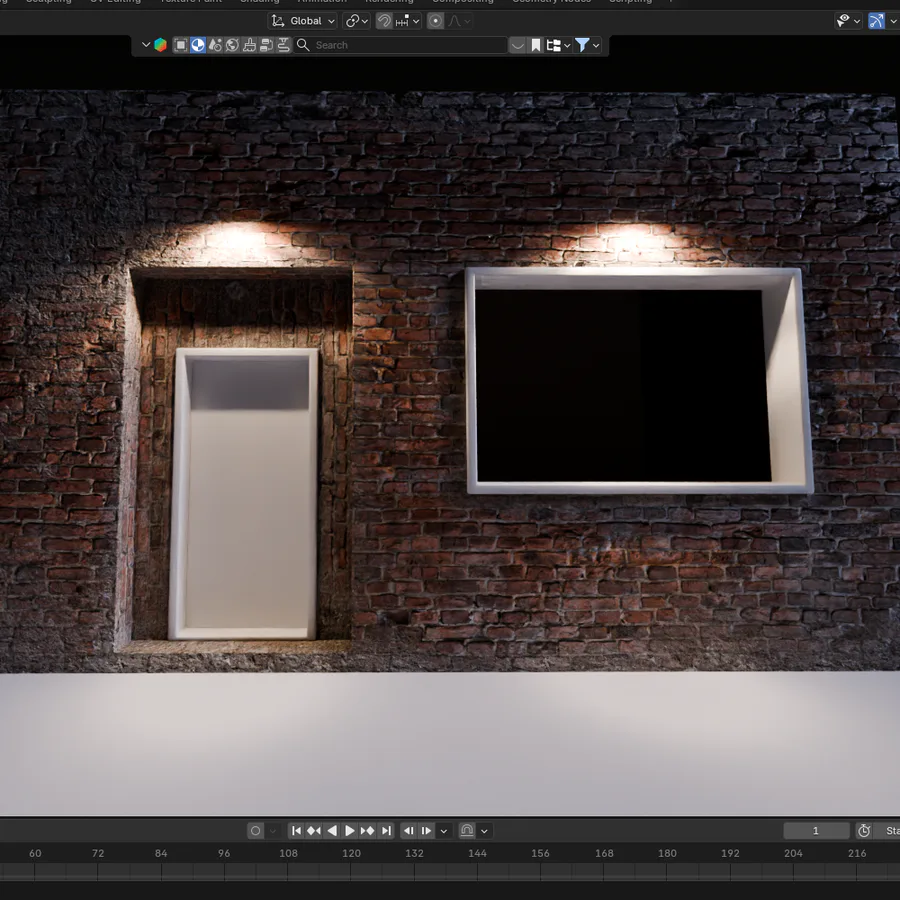This screenshot has width=900, height=900.
Task: Click the magnifying glass search icon
Action: [303, 45]
